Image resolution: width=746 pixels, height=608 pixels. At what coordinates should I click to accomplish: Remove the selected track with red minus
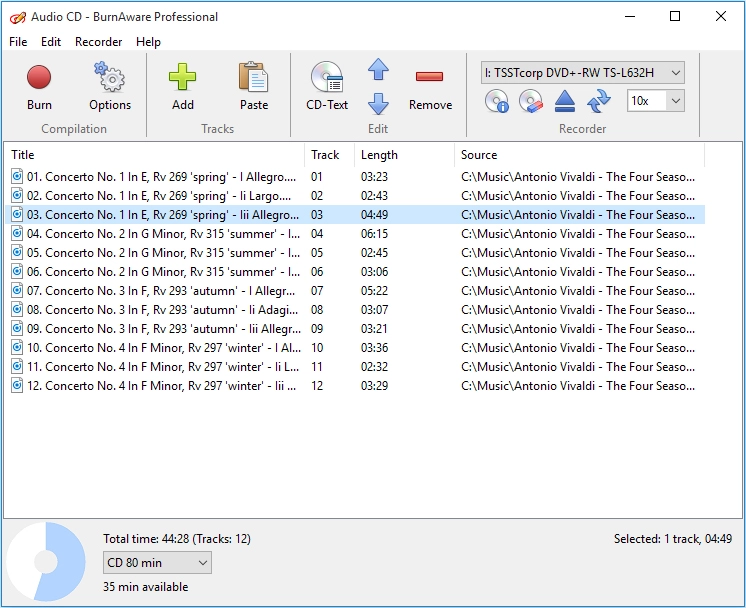[429, 77]
